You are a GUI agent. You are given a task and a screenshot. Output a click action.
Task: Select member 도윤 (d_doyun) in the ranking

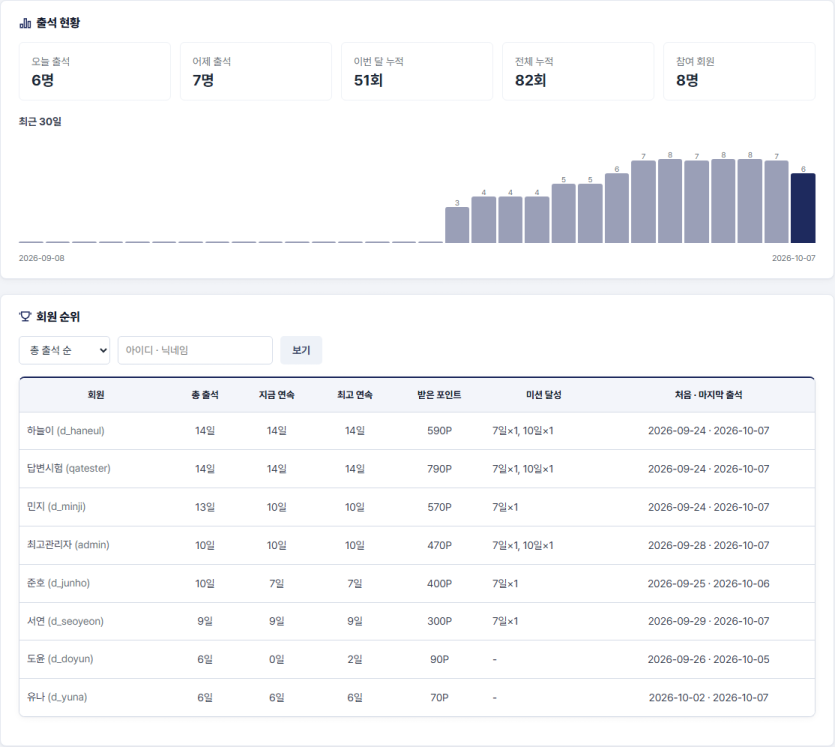pos(60,659)
